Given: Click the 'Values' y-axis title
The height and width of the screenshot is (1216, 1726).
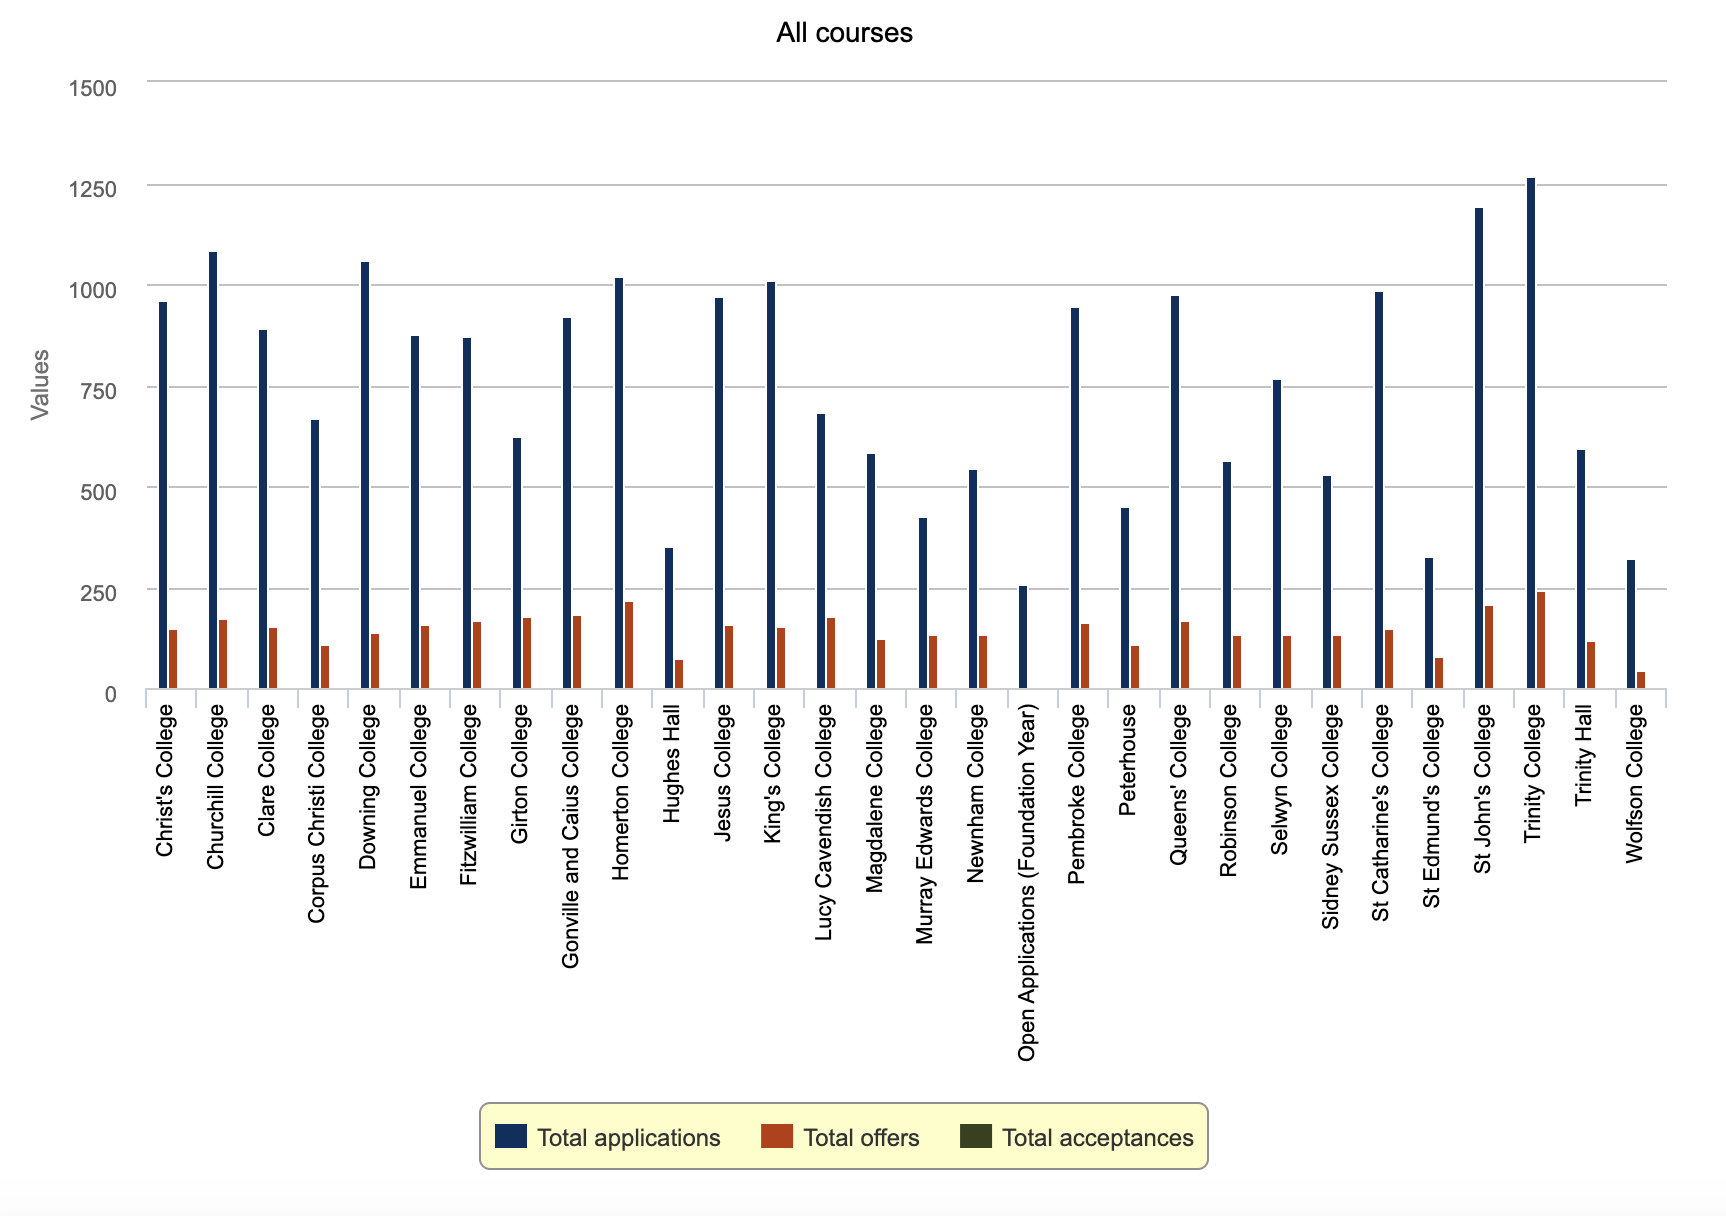Looking at the screenshot, I should point(40,385).
